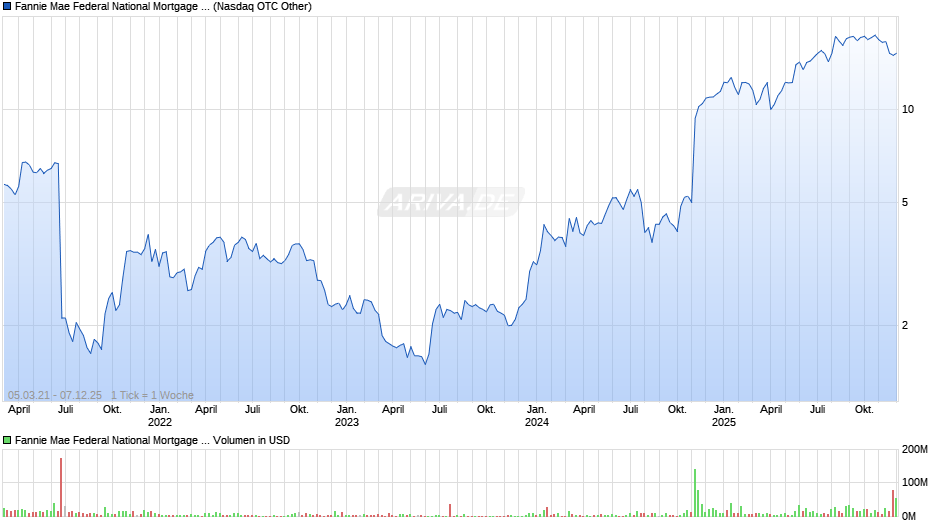Click the Fannie Mae price chart title
This screenshot has height=526, width=940.
163,7
